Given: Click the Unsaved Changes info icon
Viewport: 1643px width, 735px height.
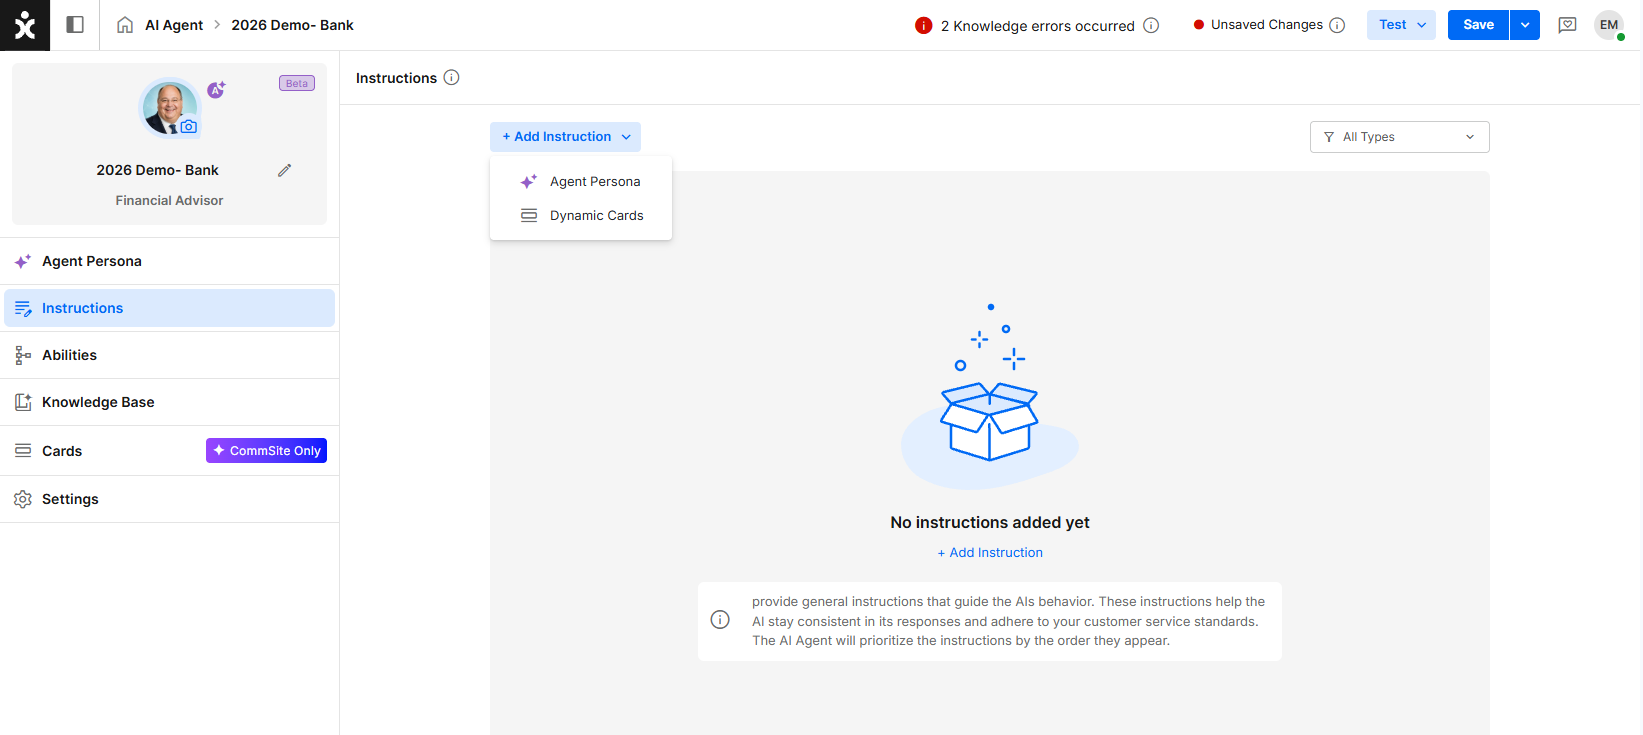Looking at the screenshot, I should (x=1337, y=25).
